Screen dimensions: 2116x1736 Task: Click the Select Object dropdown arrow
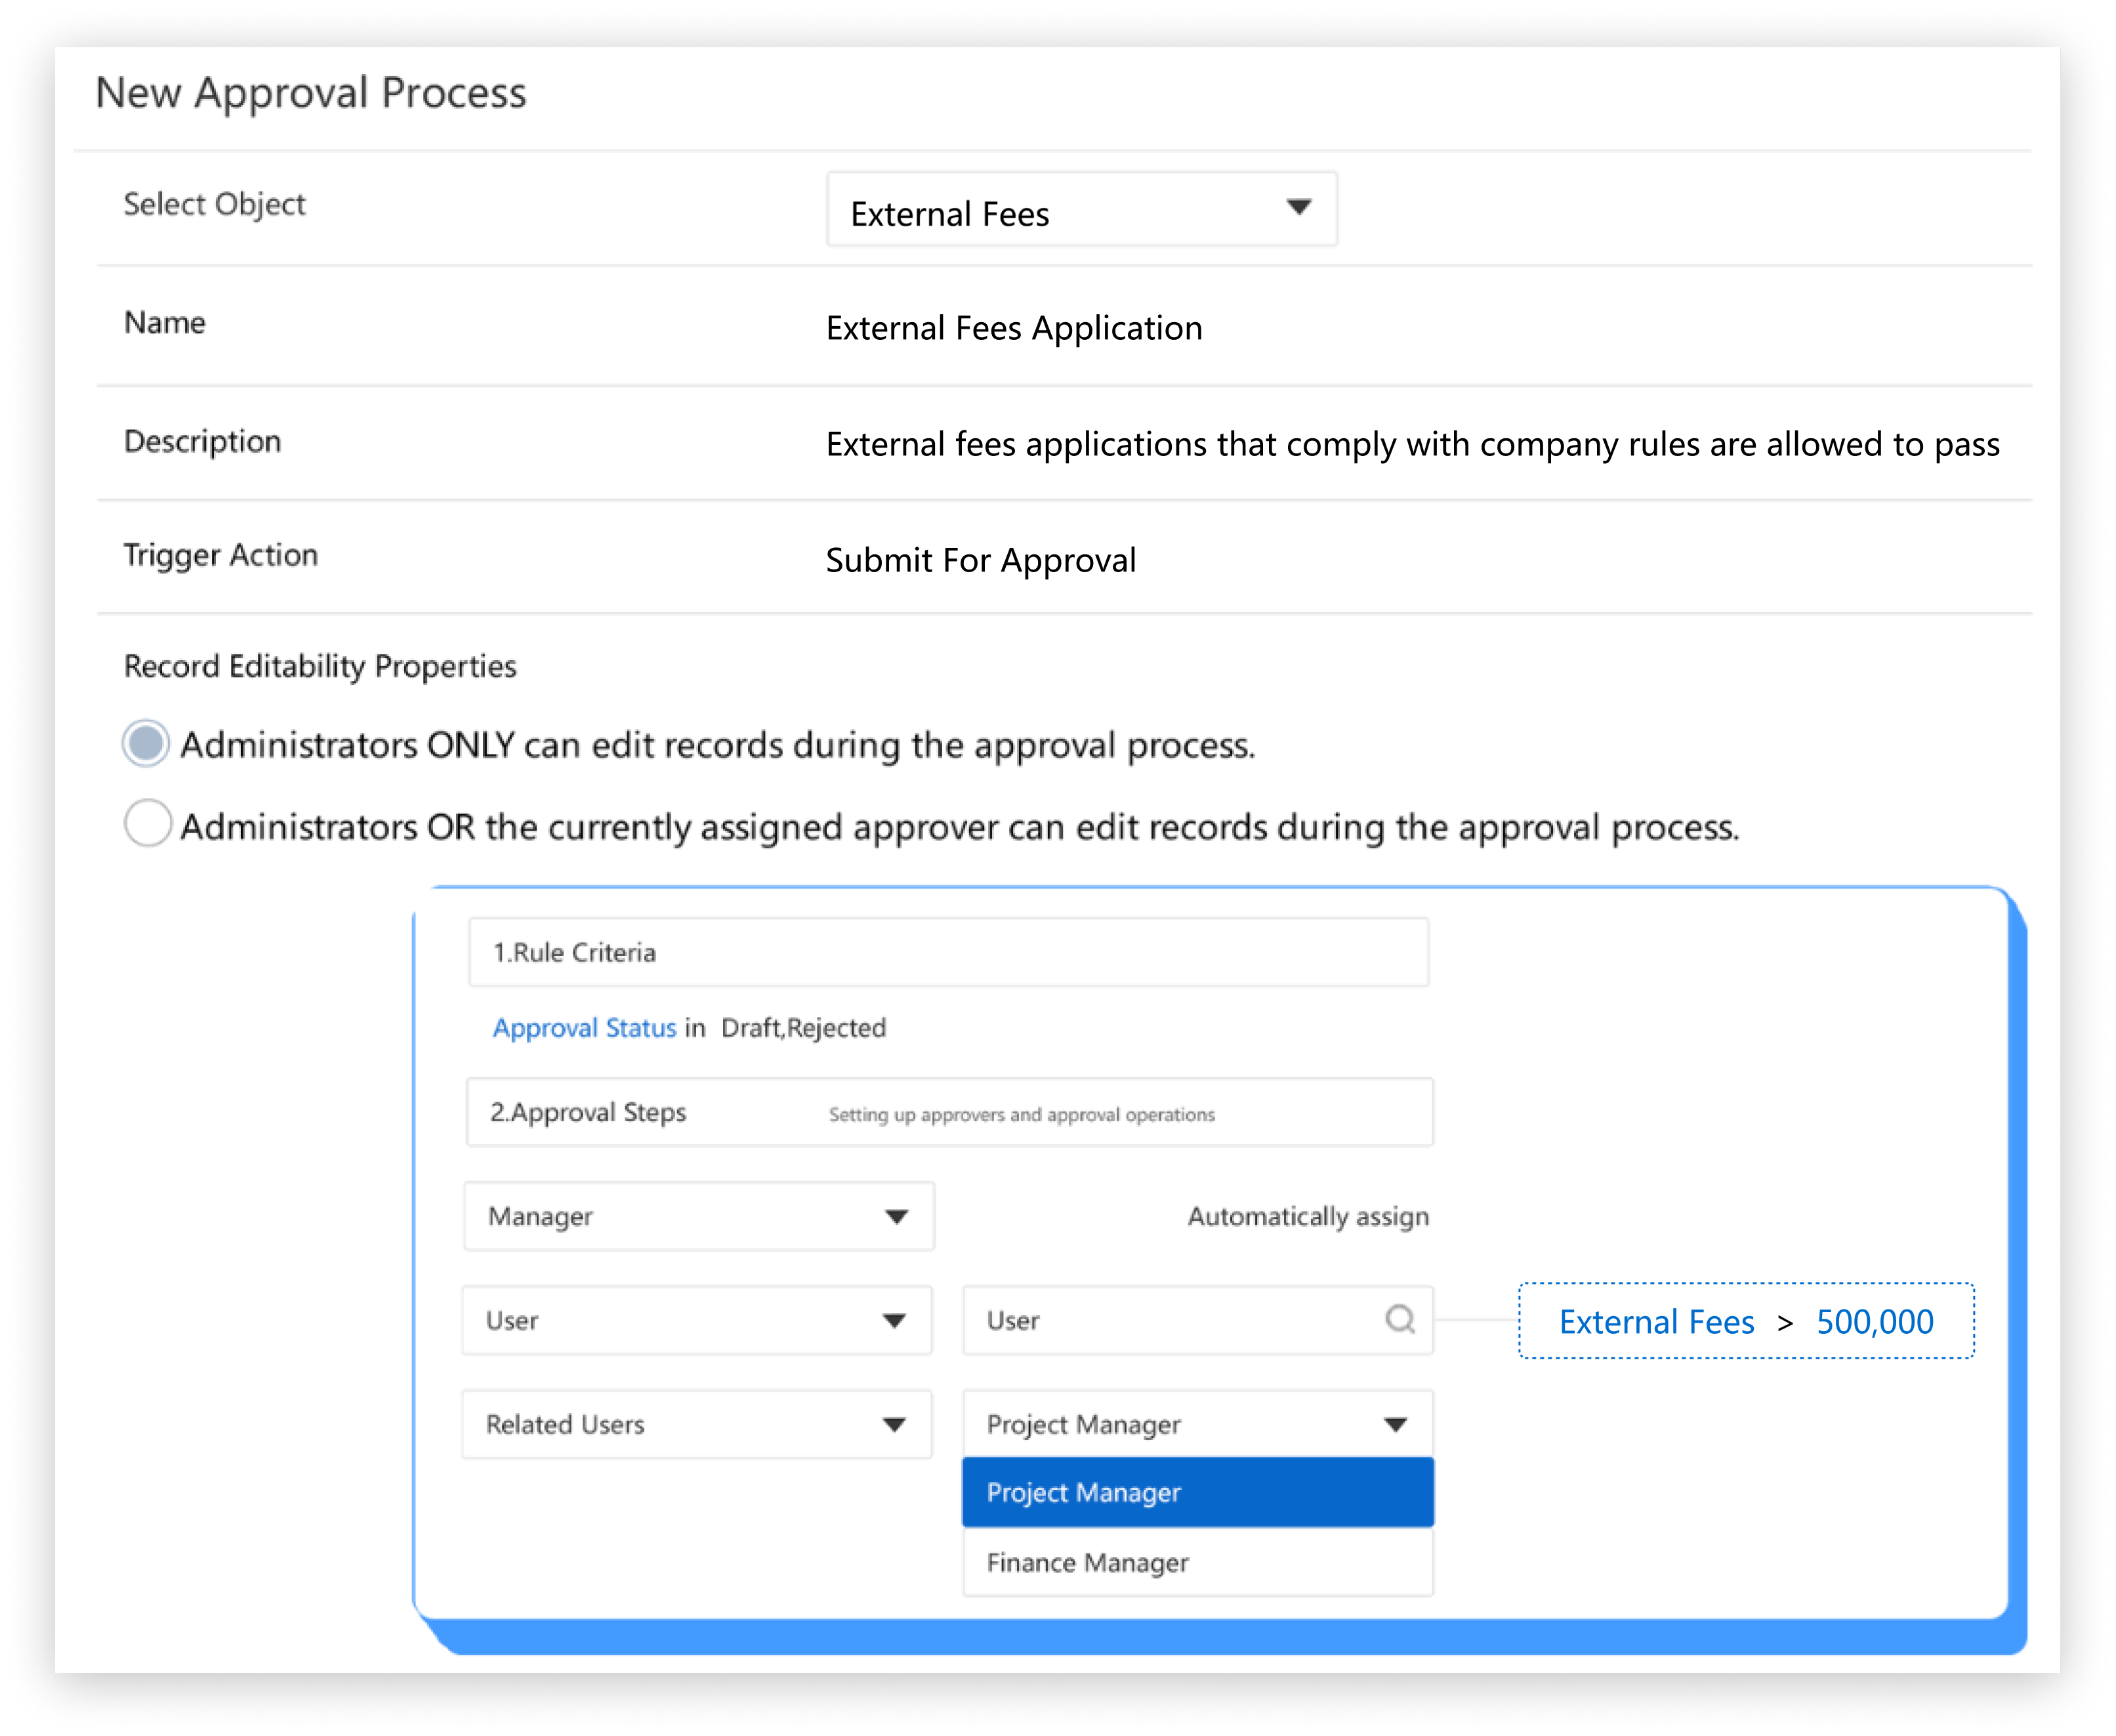click(x=1298, y=207)
